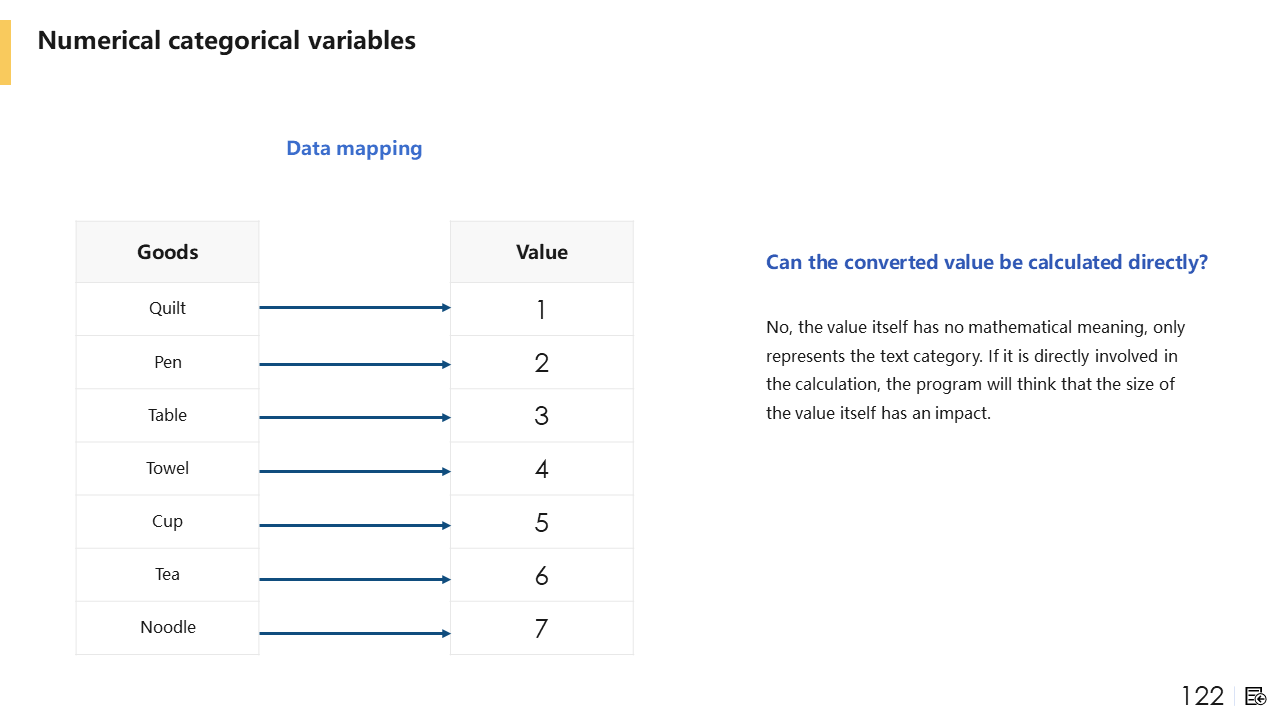This screenshot has height=720, width=1280.
Task: Select the 'Cup' cell
Action: [167, 521]
